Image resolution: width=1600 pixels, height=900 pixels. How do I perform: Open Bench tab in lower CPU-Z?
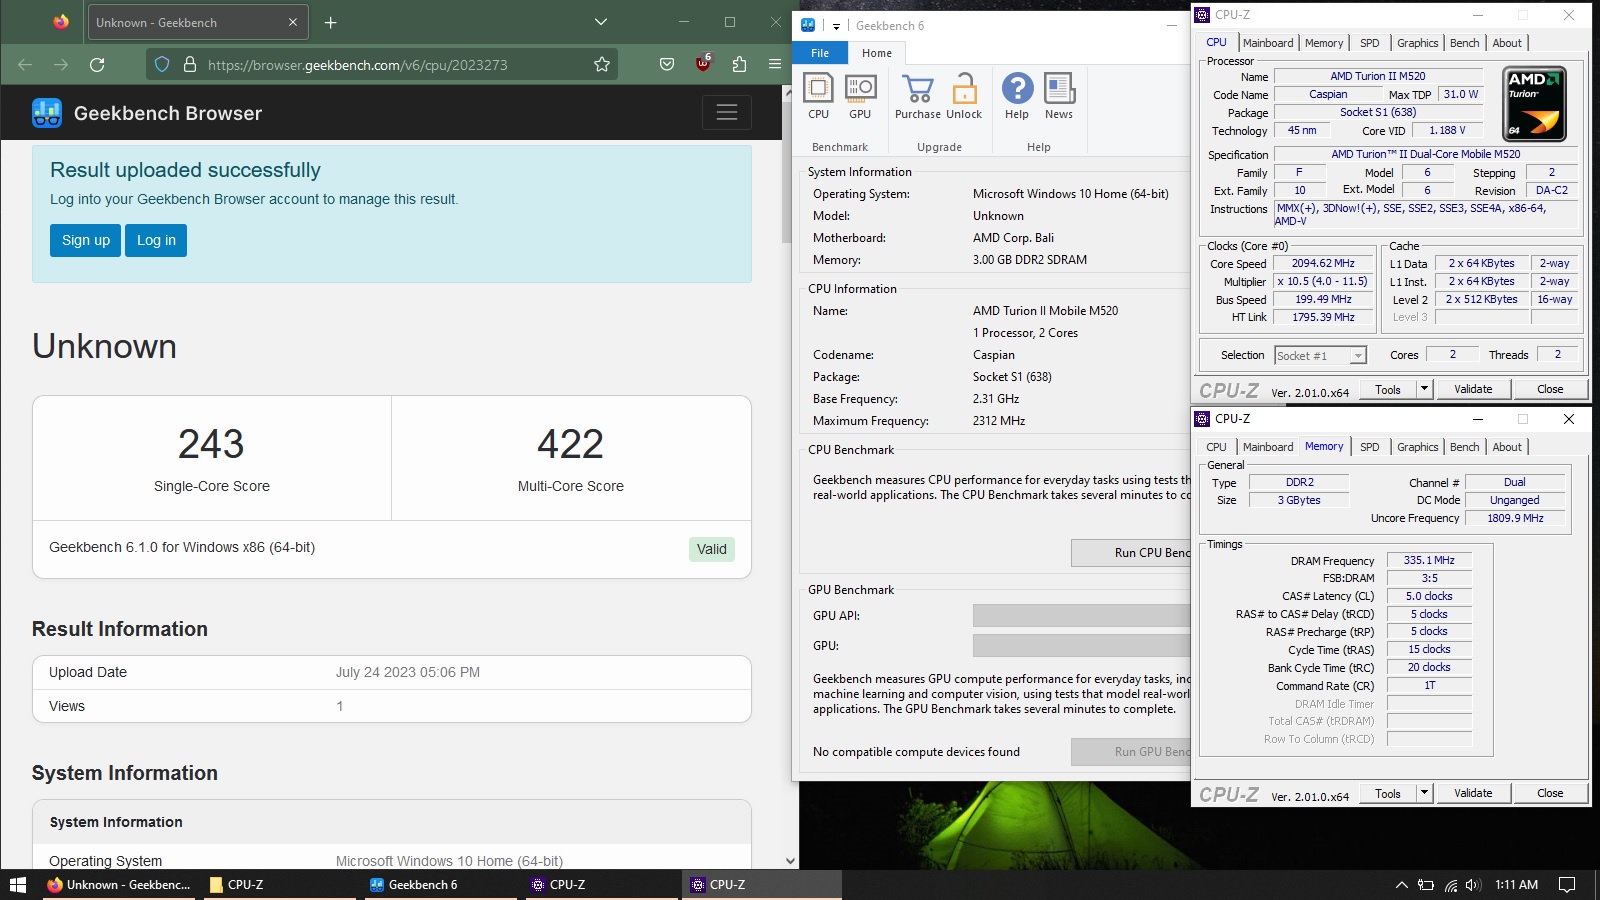1464,447
